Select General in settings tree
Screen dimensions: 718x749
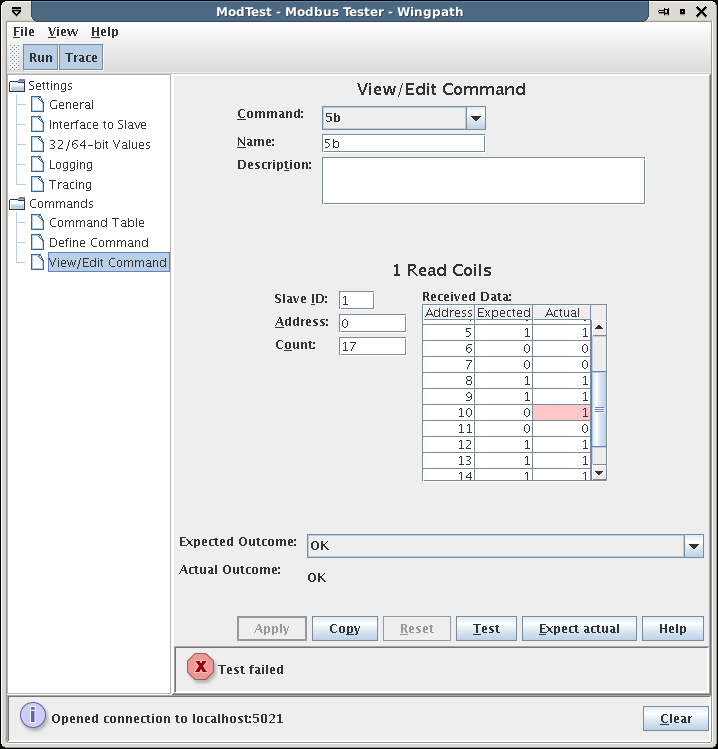[71, 105]
